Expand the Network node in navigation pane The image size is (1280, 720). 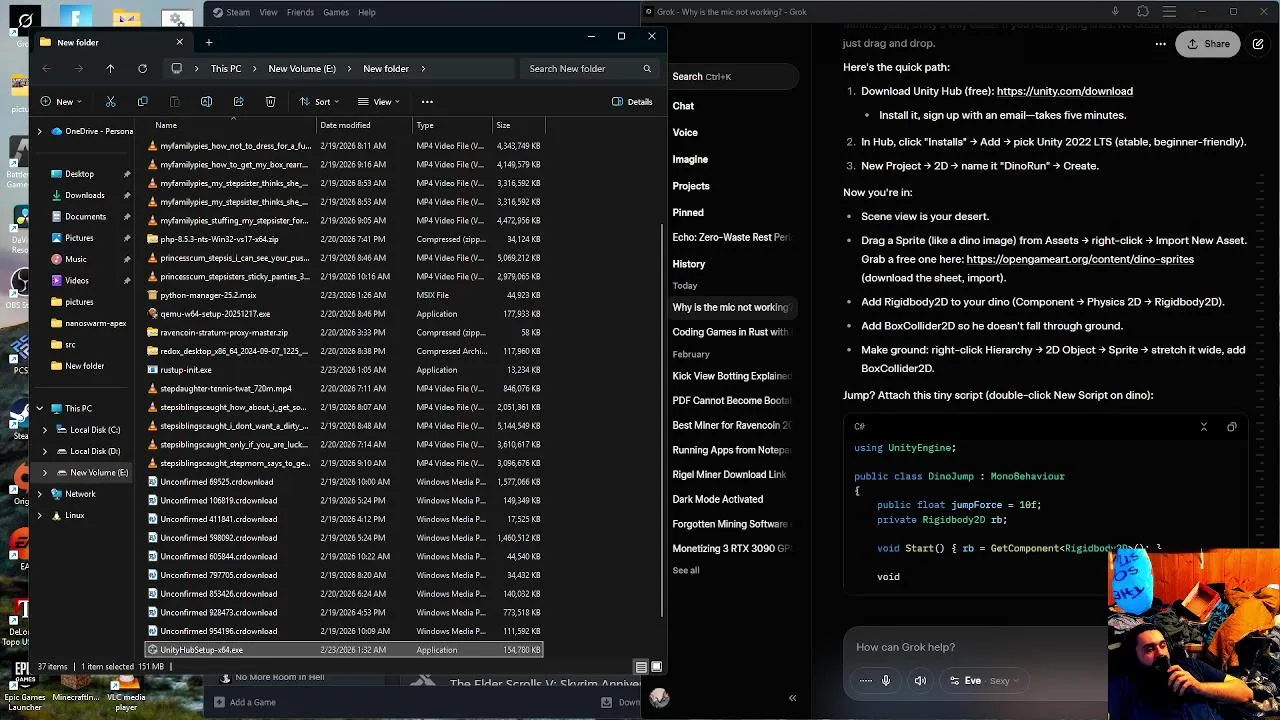pyautogui.click(x=40, y=494)
